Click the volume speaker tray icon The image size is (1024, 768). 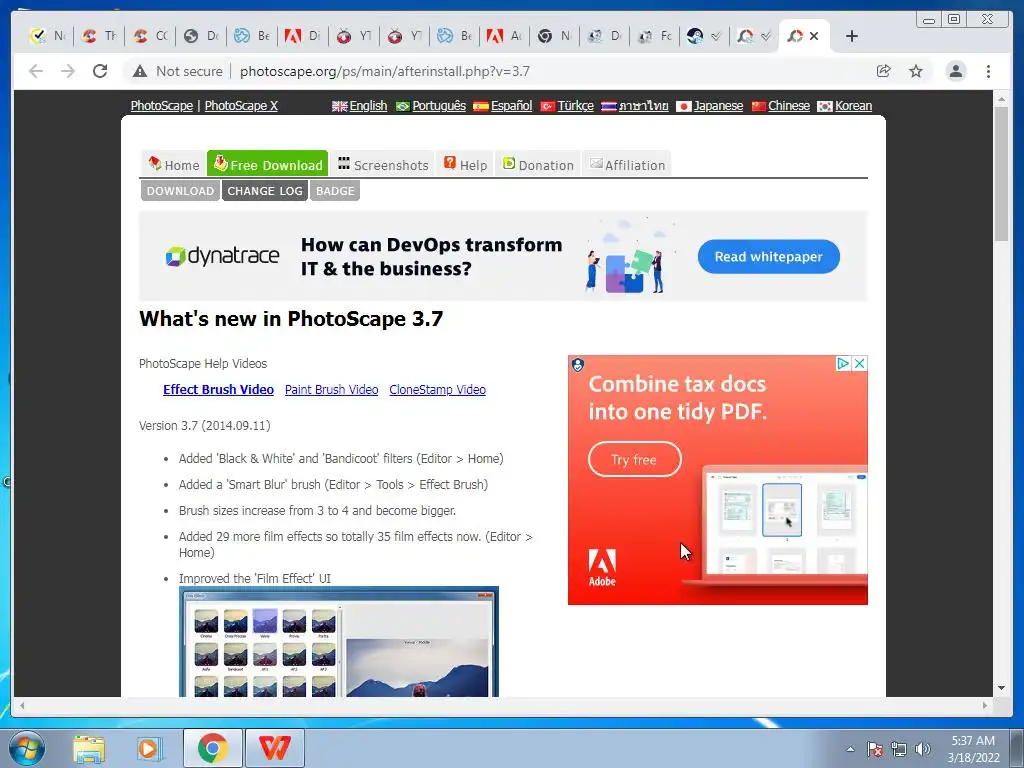coord(923,749)
